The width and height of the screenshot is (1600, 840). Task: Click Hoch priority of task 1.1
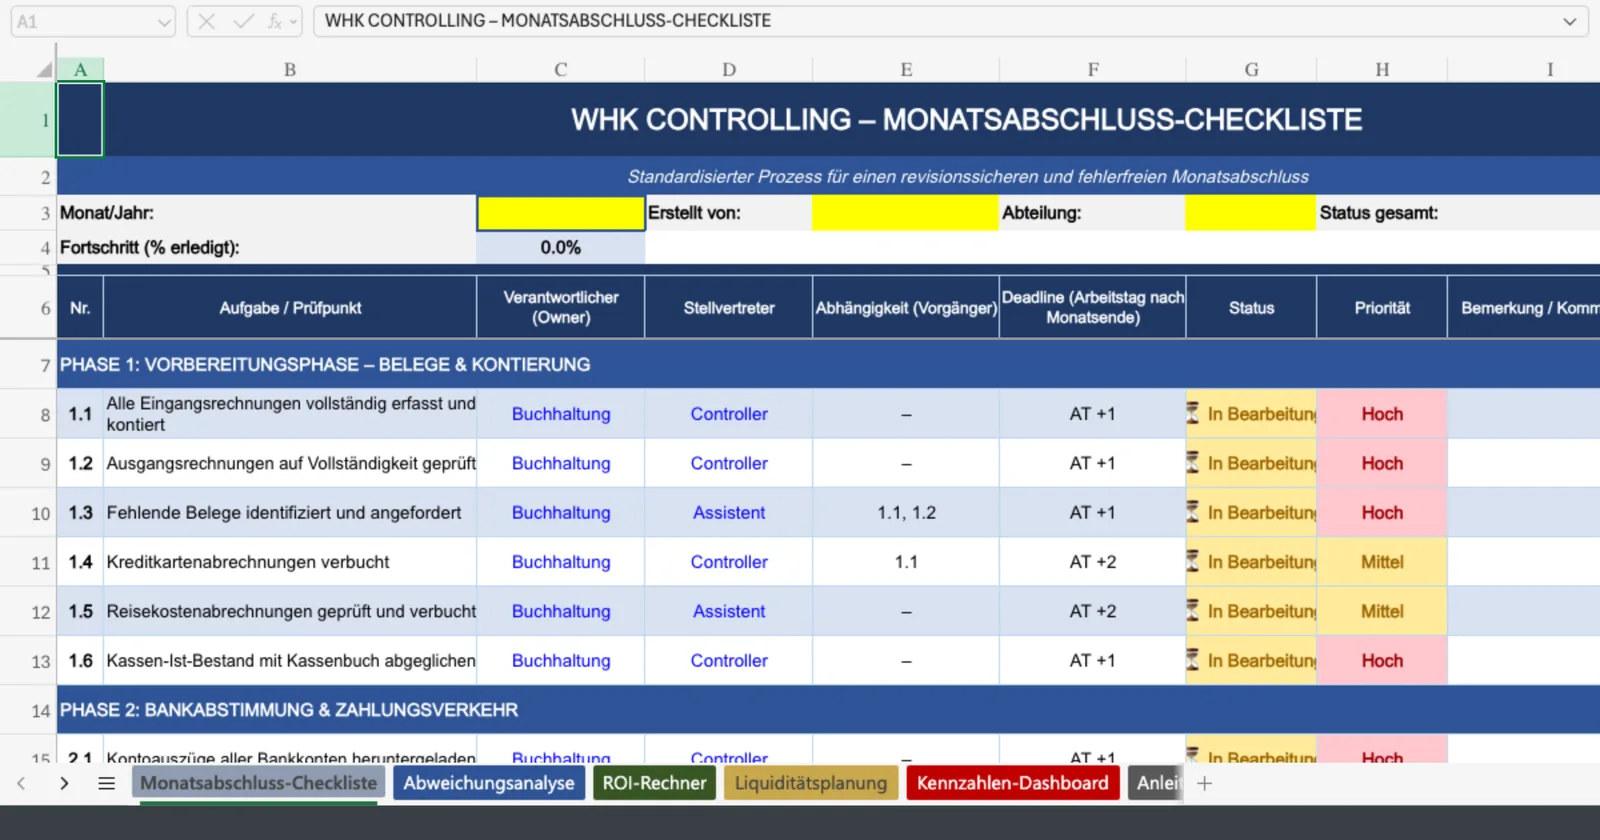click(1382, 414)
